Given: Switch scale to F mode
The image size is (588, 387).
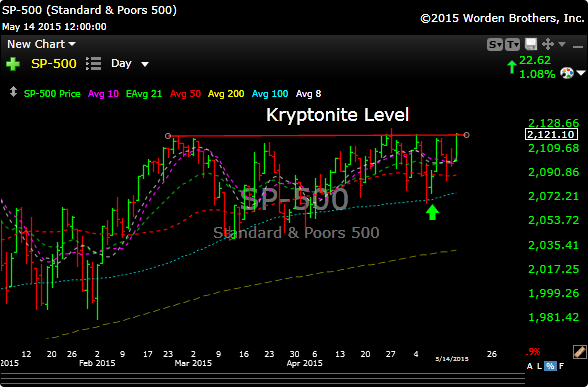Looking at the screenshot, I should click(x=561, y=366).
